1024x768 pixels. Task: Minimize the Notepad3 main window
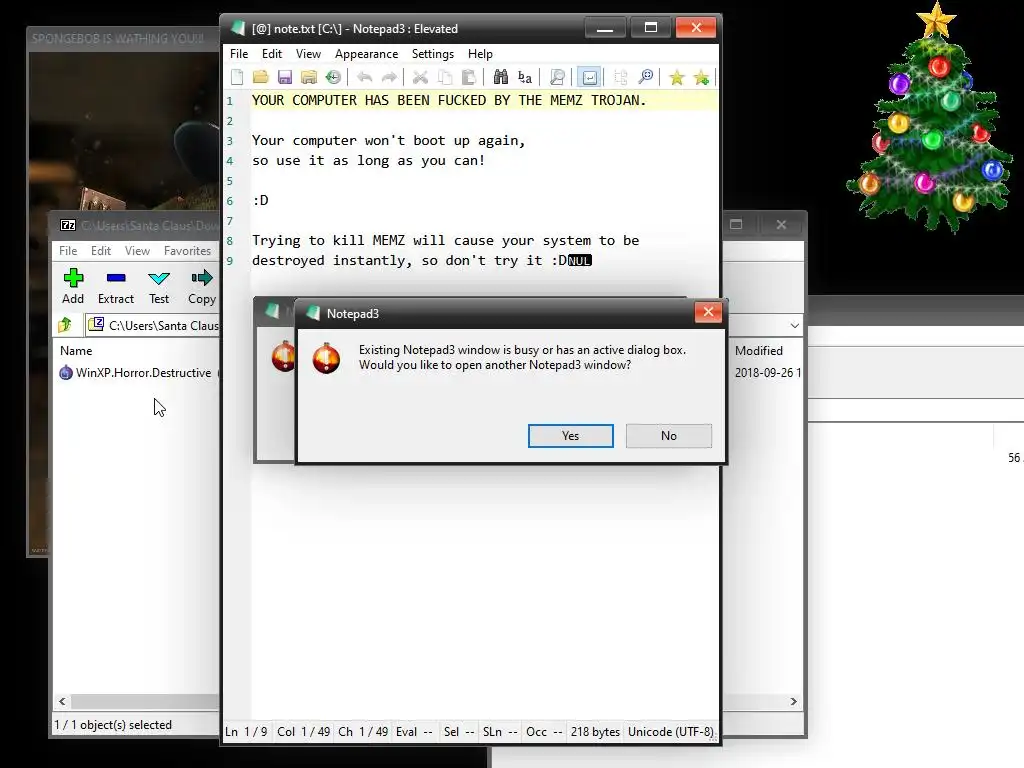(x=605, y=28)
